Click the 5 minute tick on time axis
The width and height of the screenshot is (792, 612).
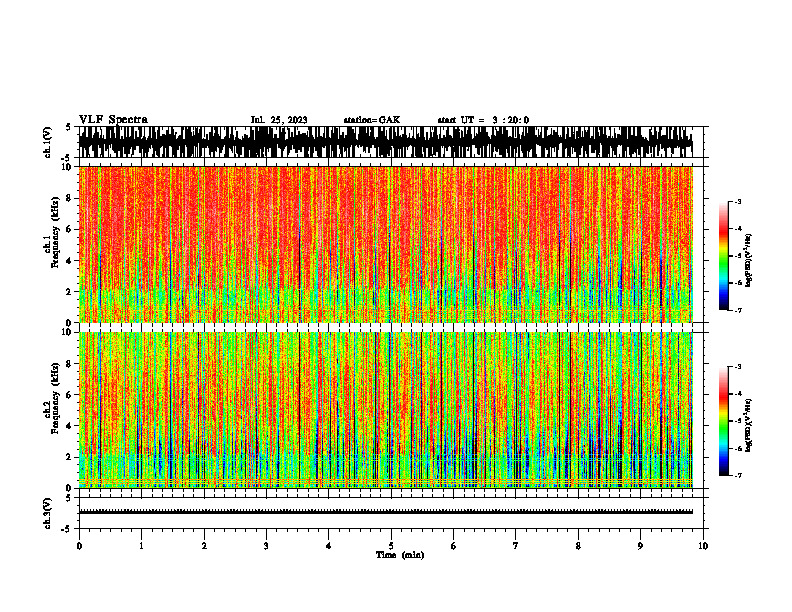[x=391, y=546]
